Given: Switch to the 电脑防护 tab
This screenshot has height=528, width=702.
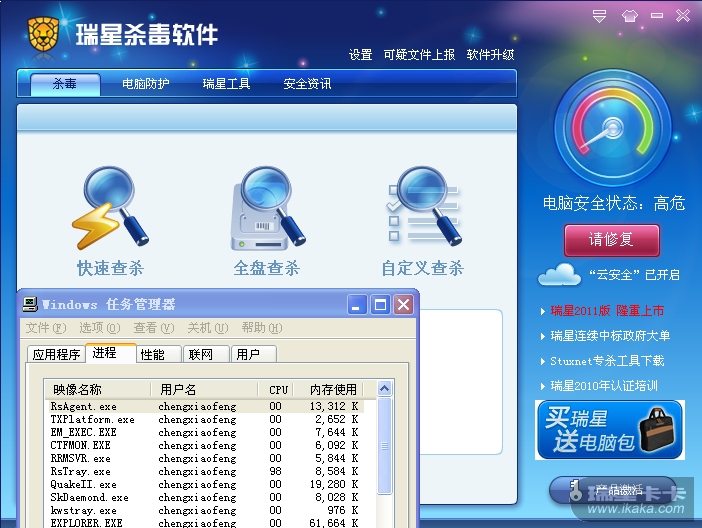Looking at the screenshot, I should 146,84.
